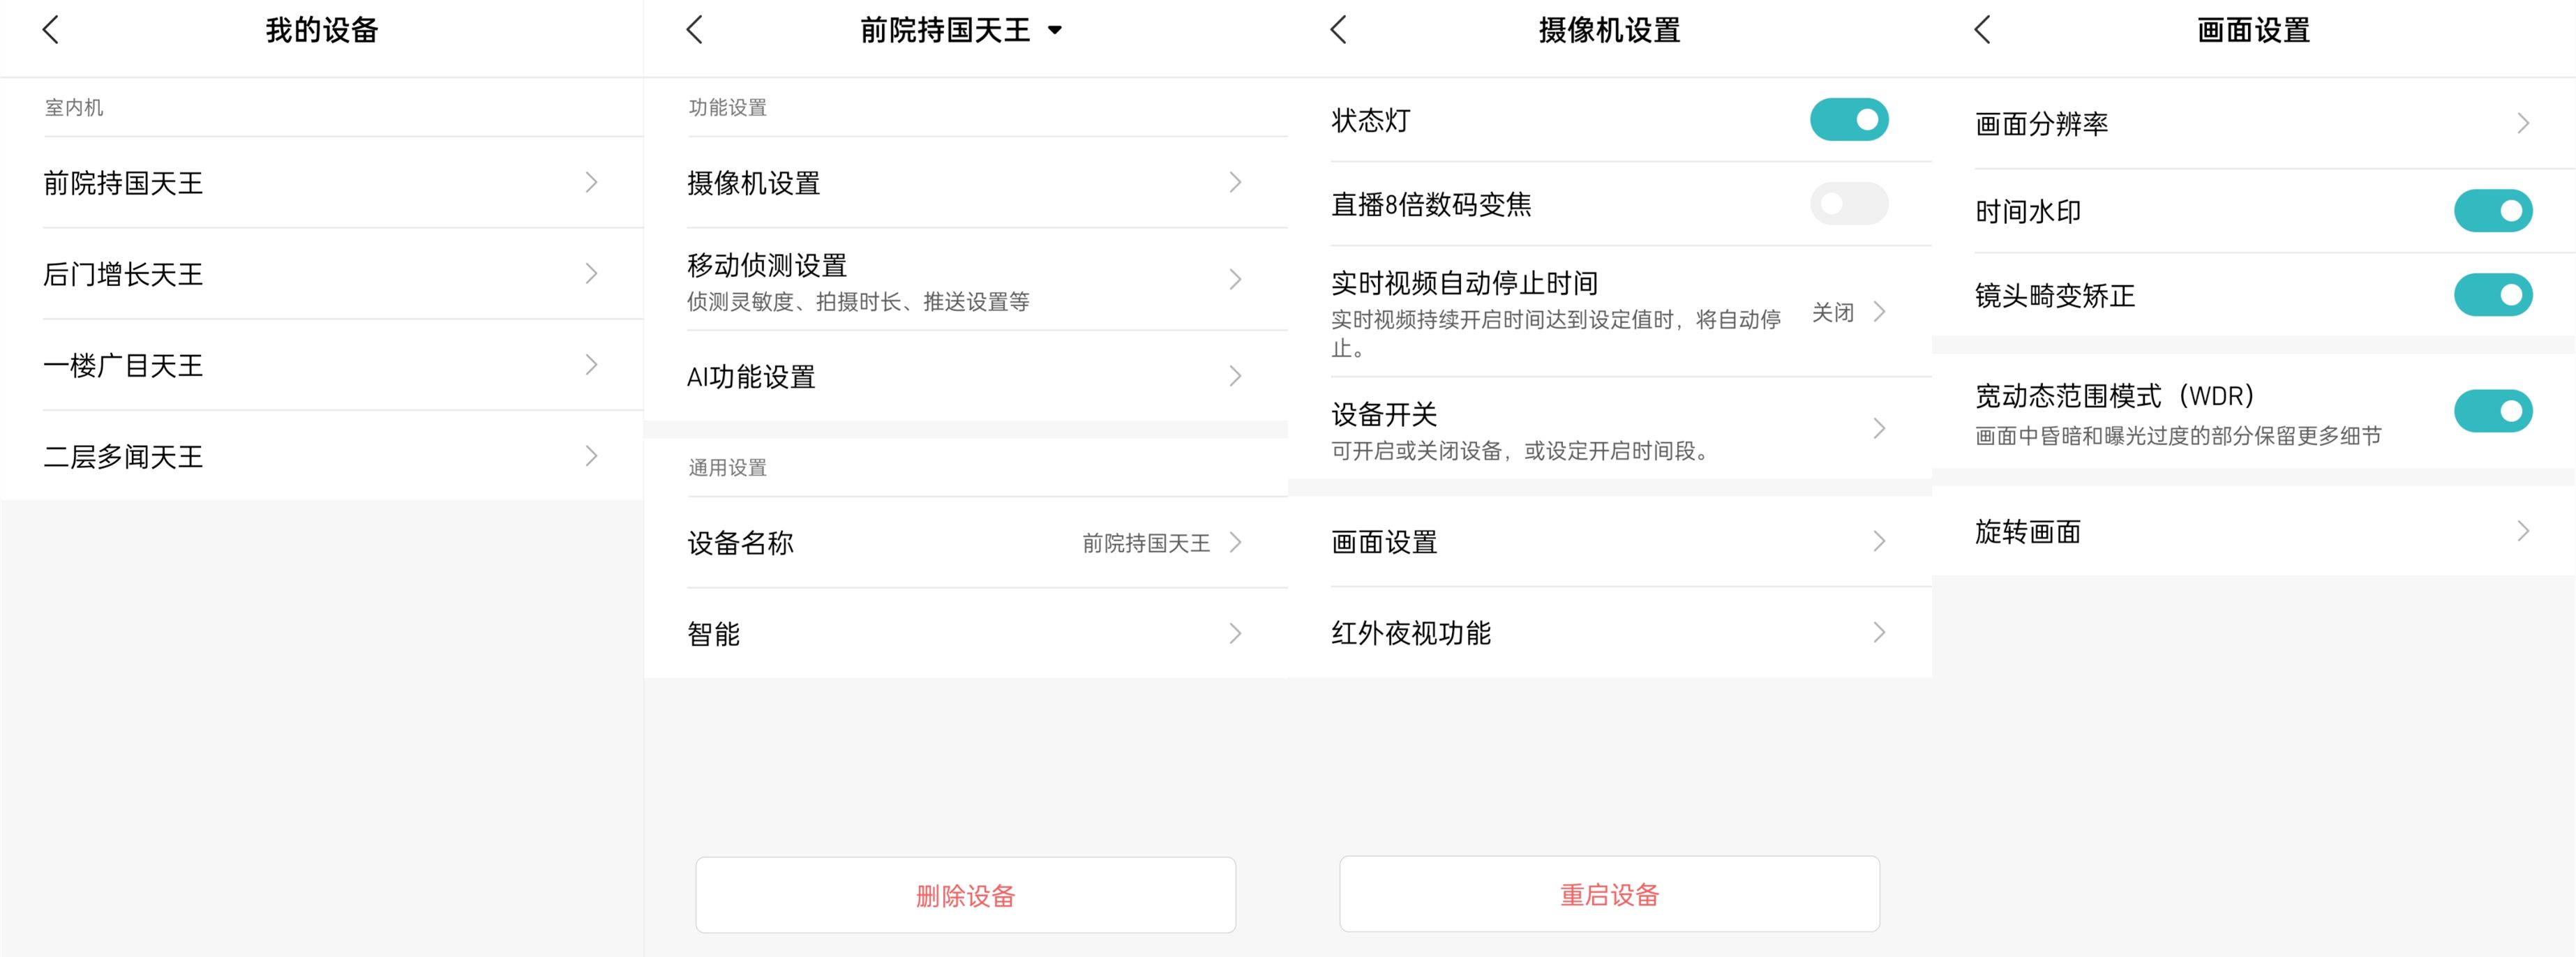Open 后门增长天王 device
2576x957 pixels.
click(322, 274)
